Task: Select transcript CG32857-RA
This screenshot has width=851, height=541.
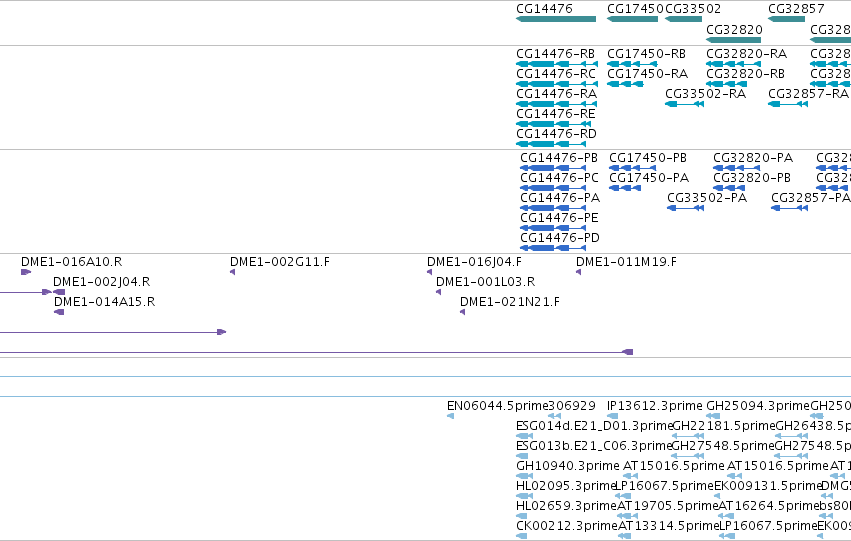Action: 808,94
